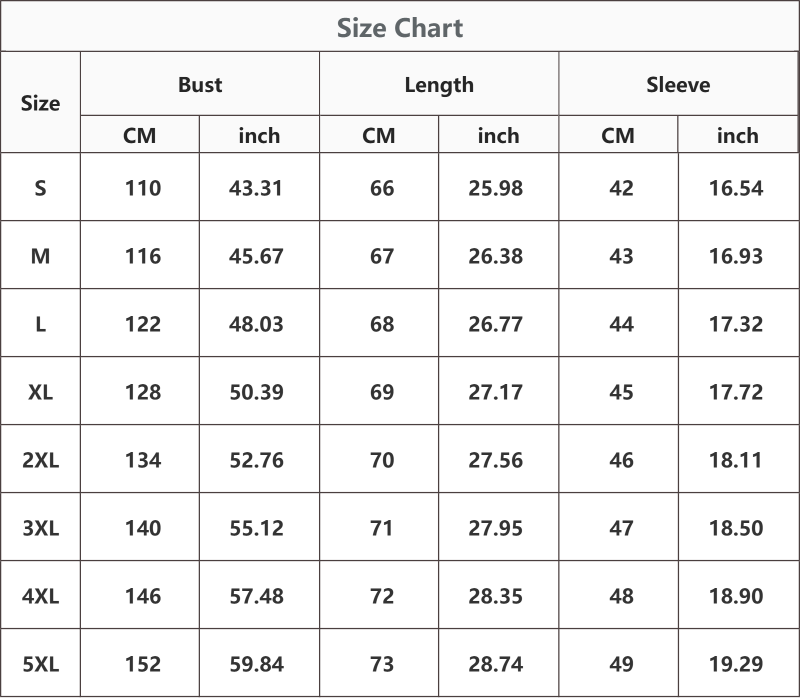Select length value 68 cm
The width and height of the screenshot is (800, 698).
click(382, 325)
